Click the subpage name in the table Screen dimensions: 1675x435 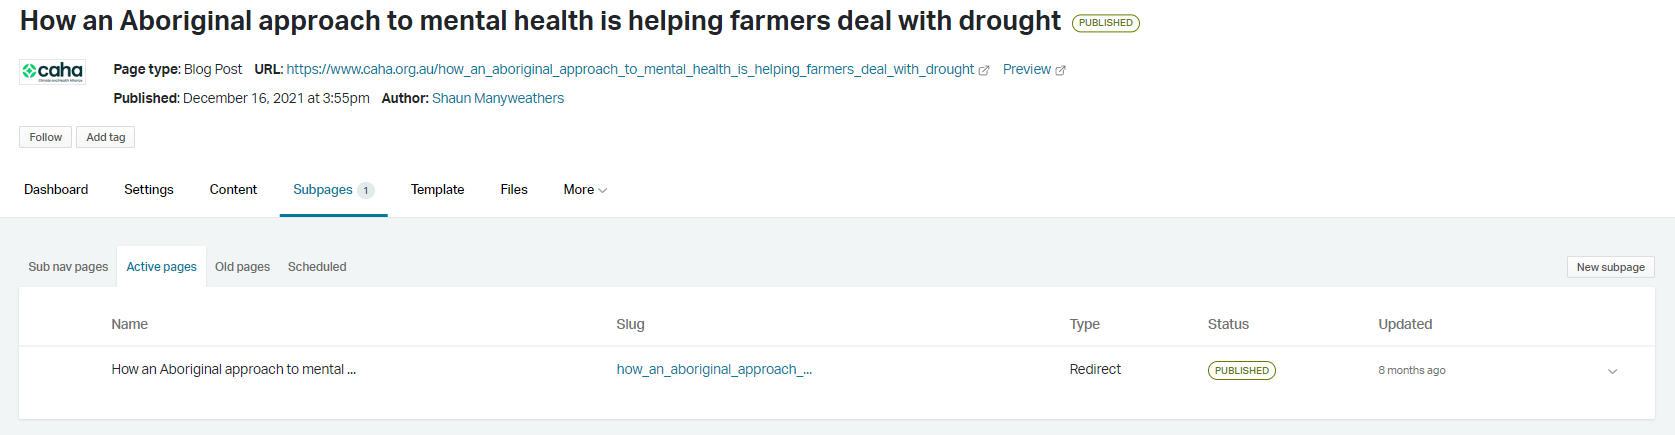coord(233,370)
